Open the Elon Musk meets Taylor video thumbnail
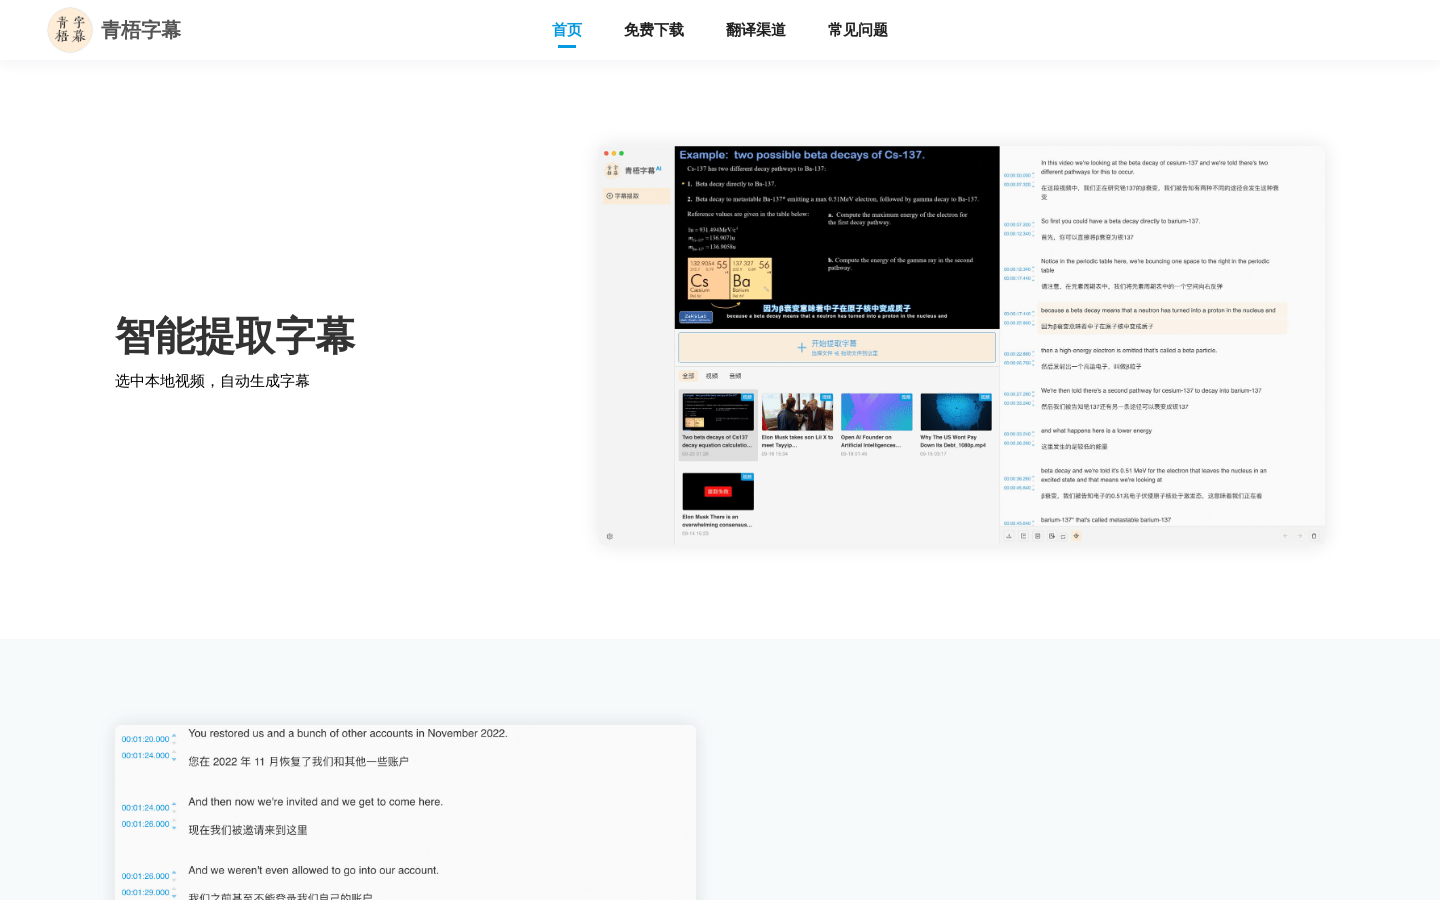The height and width of the screenshot is (900, 1440). click(797, 411)
